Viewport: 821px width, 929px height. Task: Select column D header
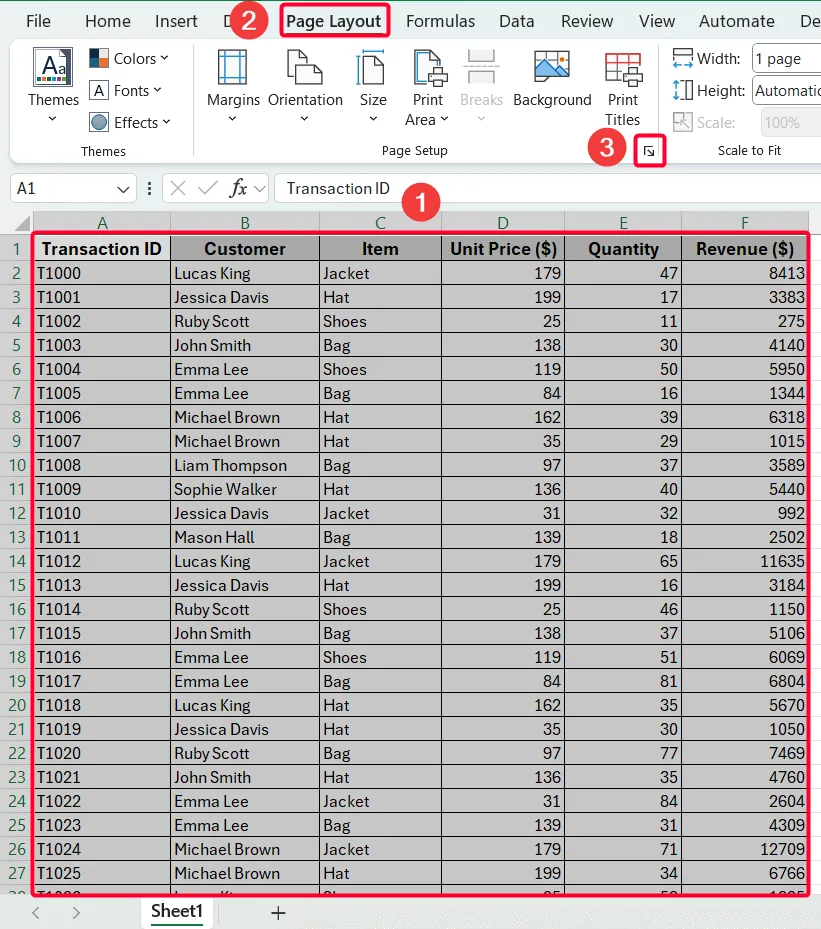pyautogui.click(x=503, y=223)
